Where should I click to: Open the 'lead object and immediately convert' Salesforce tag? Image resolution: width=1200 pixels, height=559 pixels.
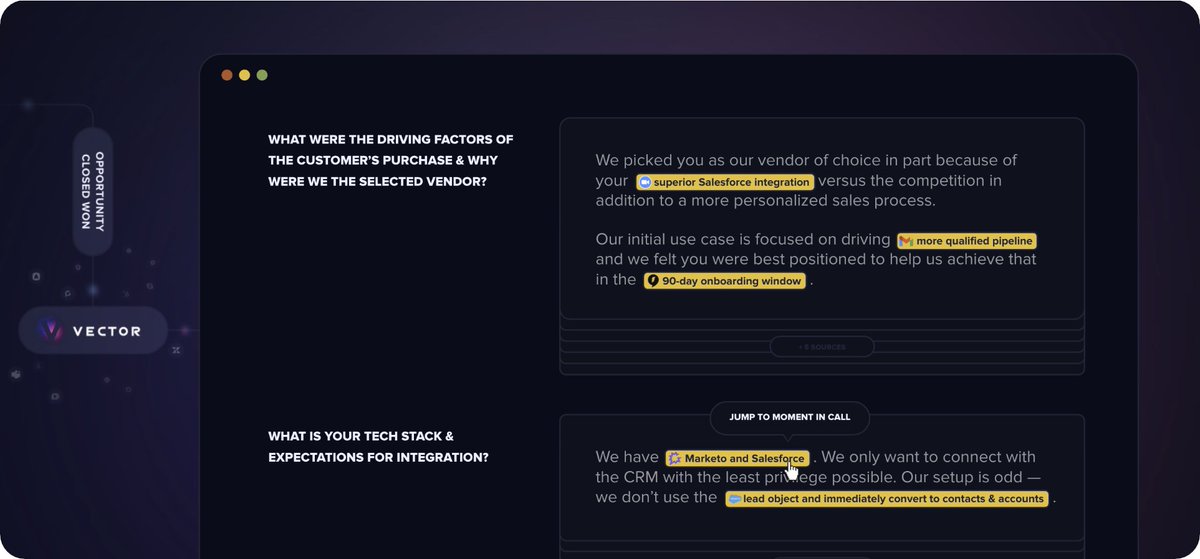coord(887,498)
